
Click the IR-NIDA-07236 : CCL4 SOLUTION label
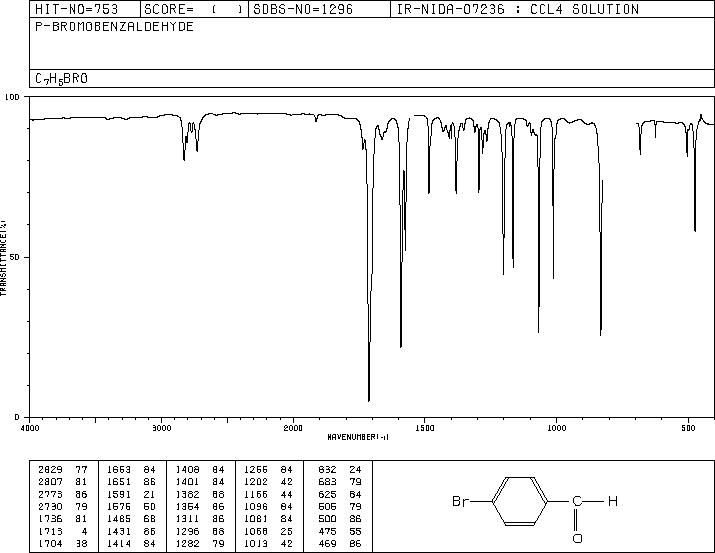tap(518, 9)
